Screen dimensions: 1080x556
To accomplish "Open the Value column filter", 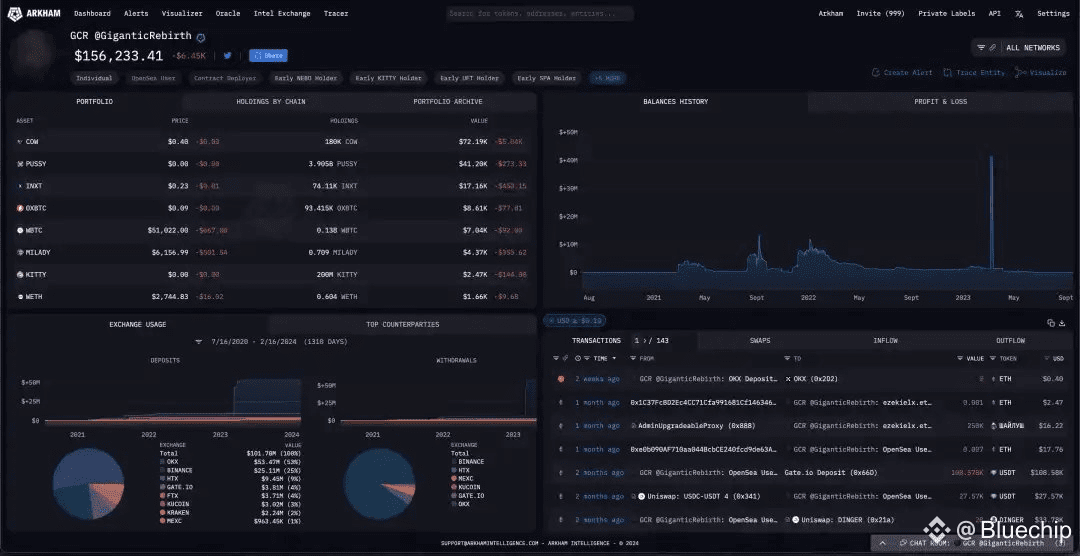I will tap(960, 358).
